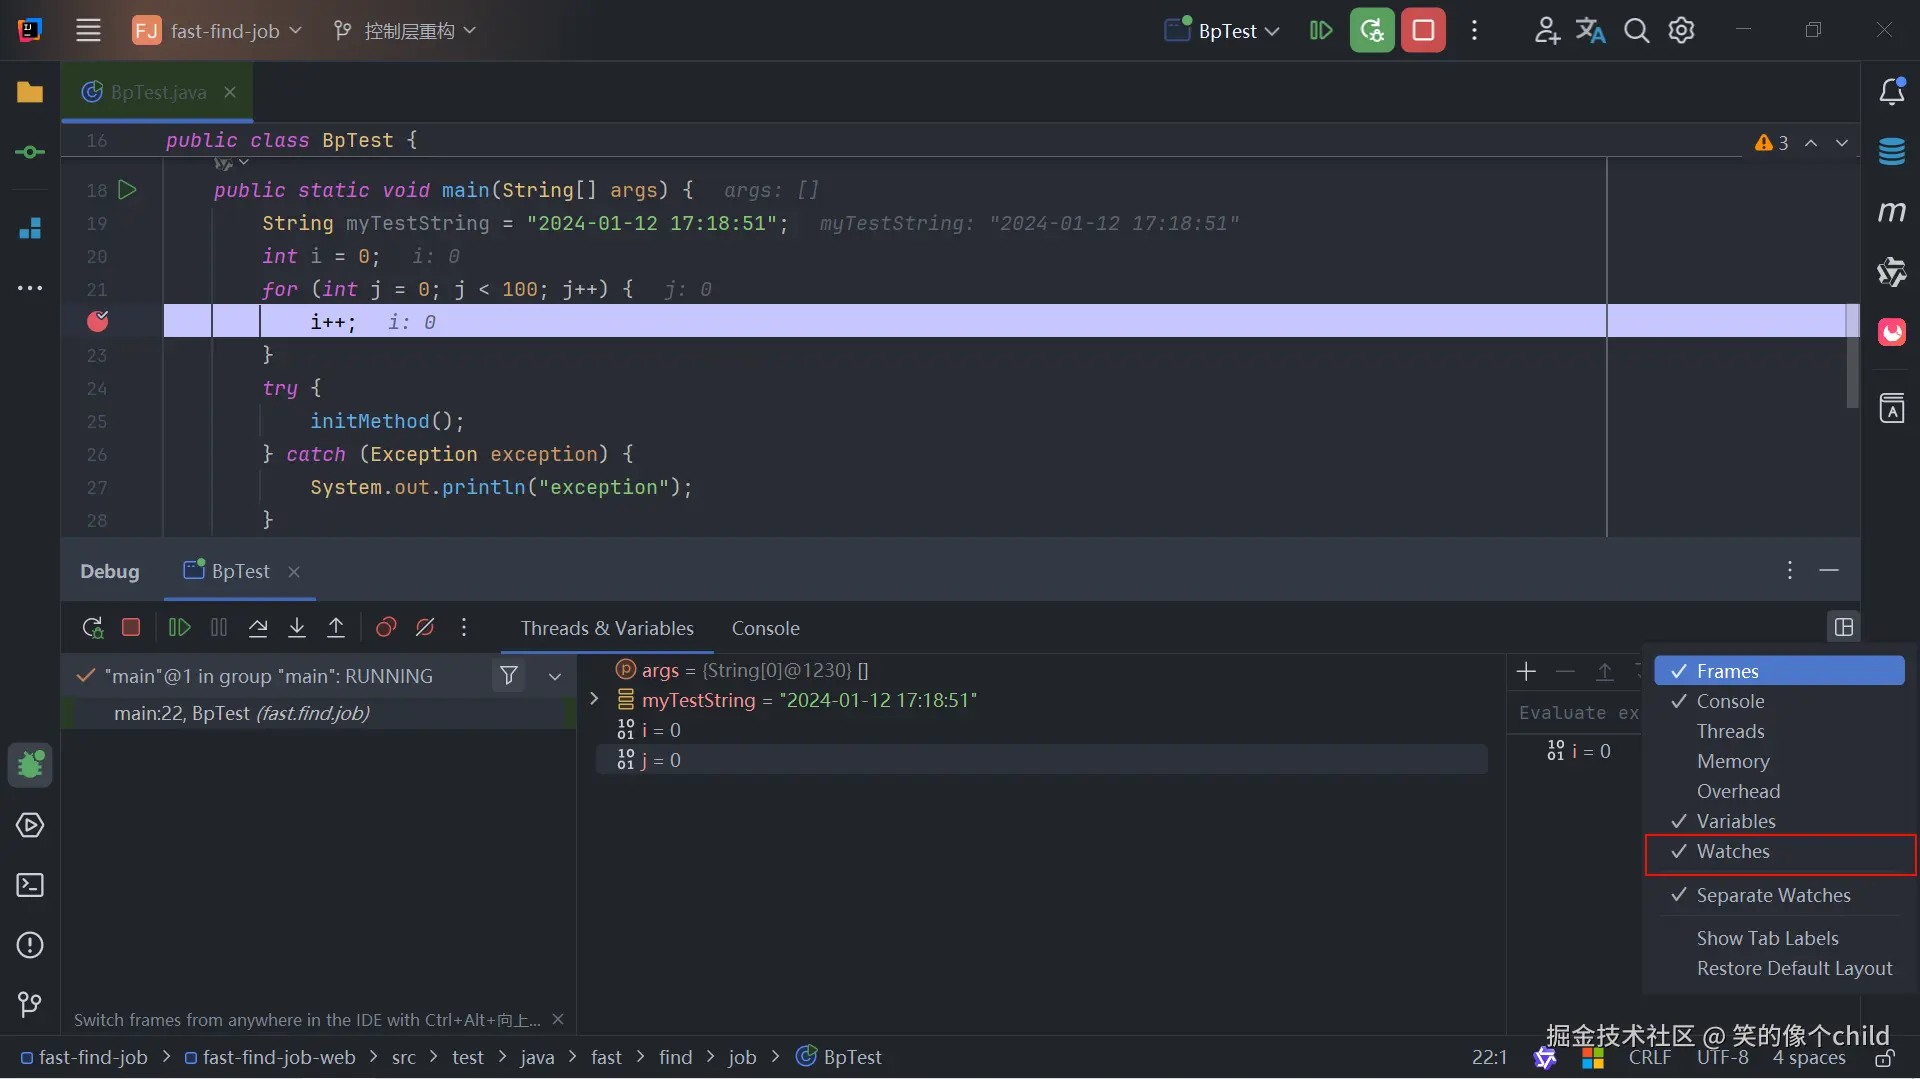Open the frames filter button

pos(509,677)
